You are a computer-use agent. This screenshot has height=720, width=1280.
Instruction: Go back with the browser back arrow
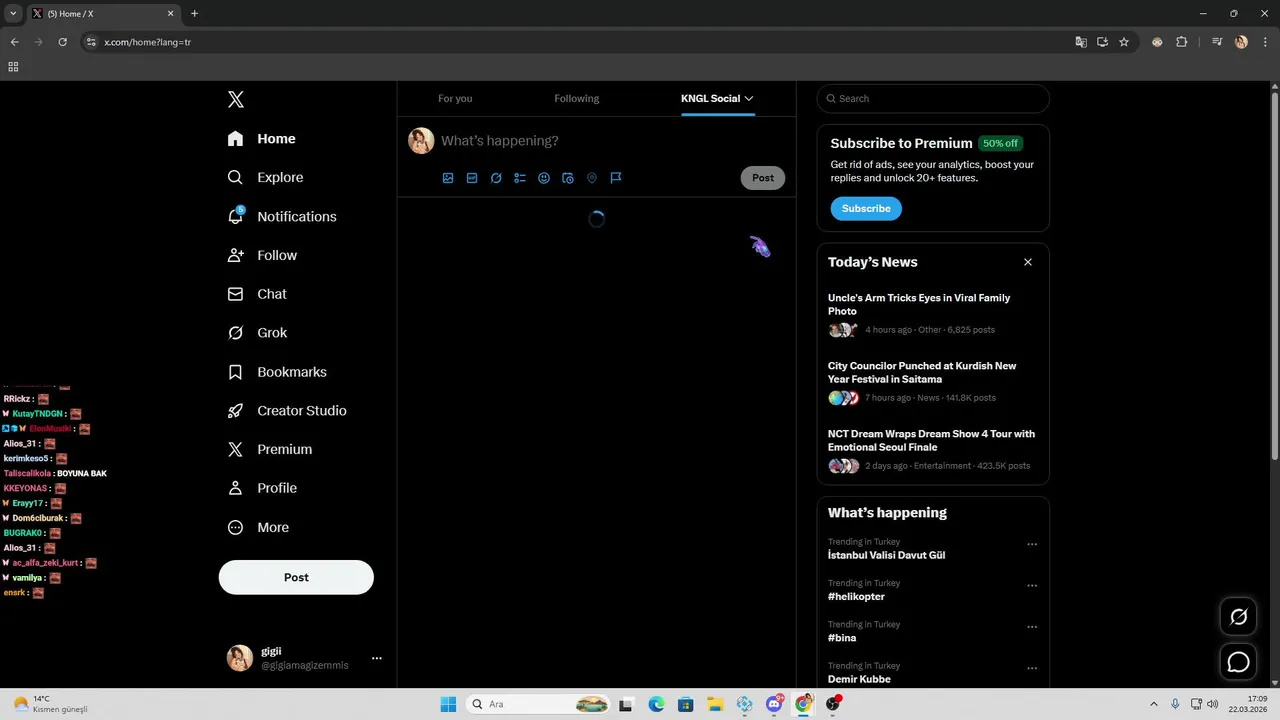point(14,42)
